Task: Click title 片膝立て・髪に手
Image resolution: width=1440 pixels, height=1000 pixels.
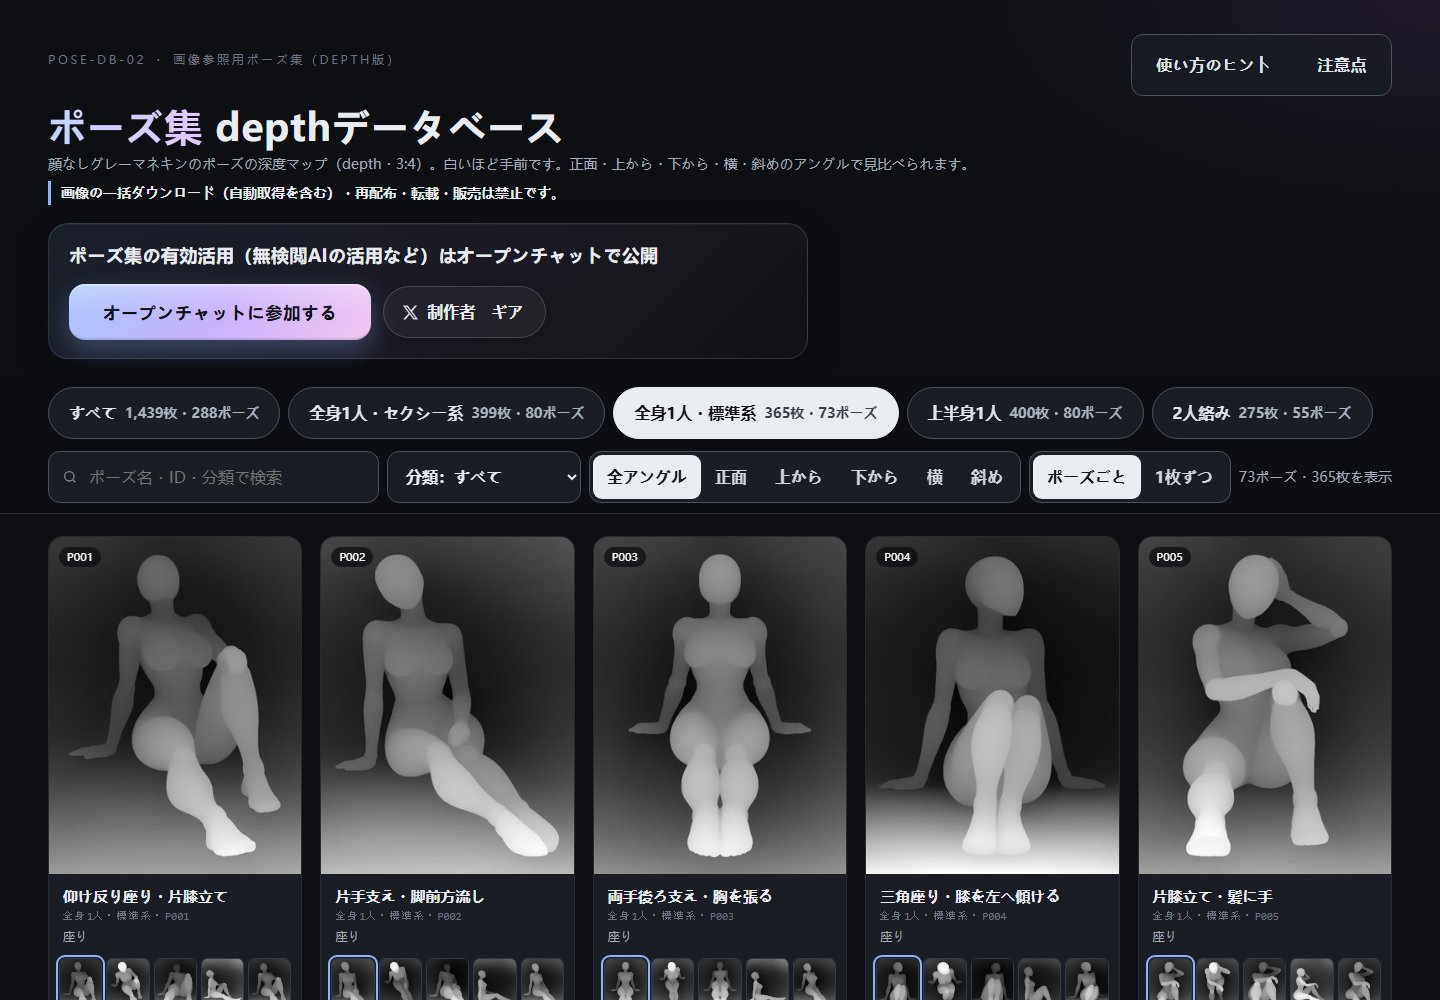Action: [1212, 896]
